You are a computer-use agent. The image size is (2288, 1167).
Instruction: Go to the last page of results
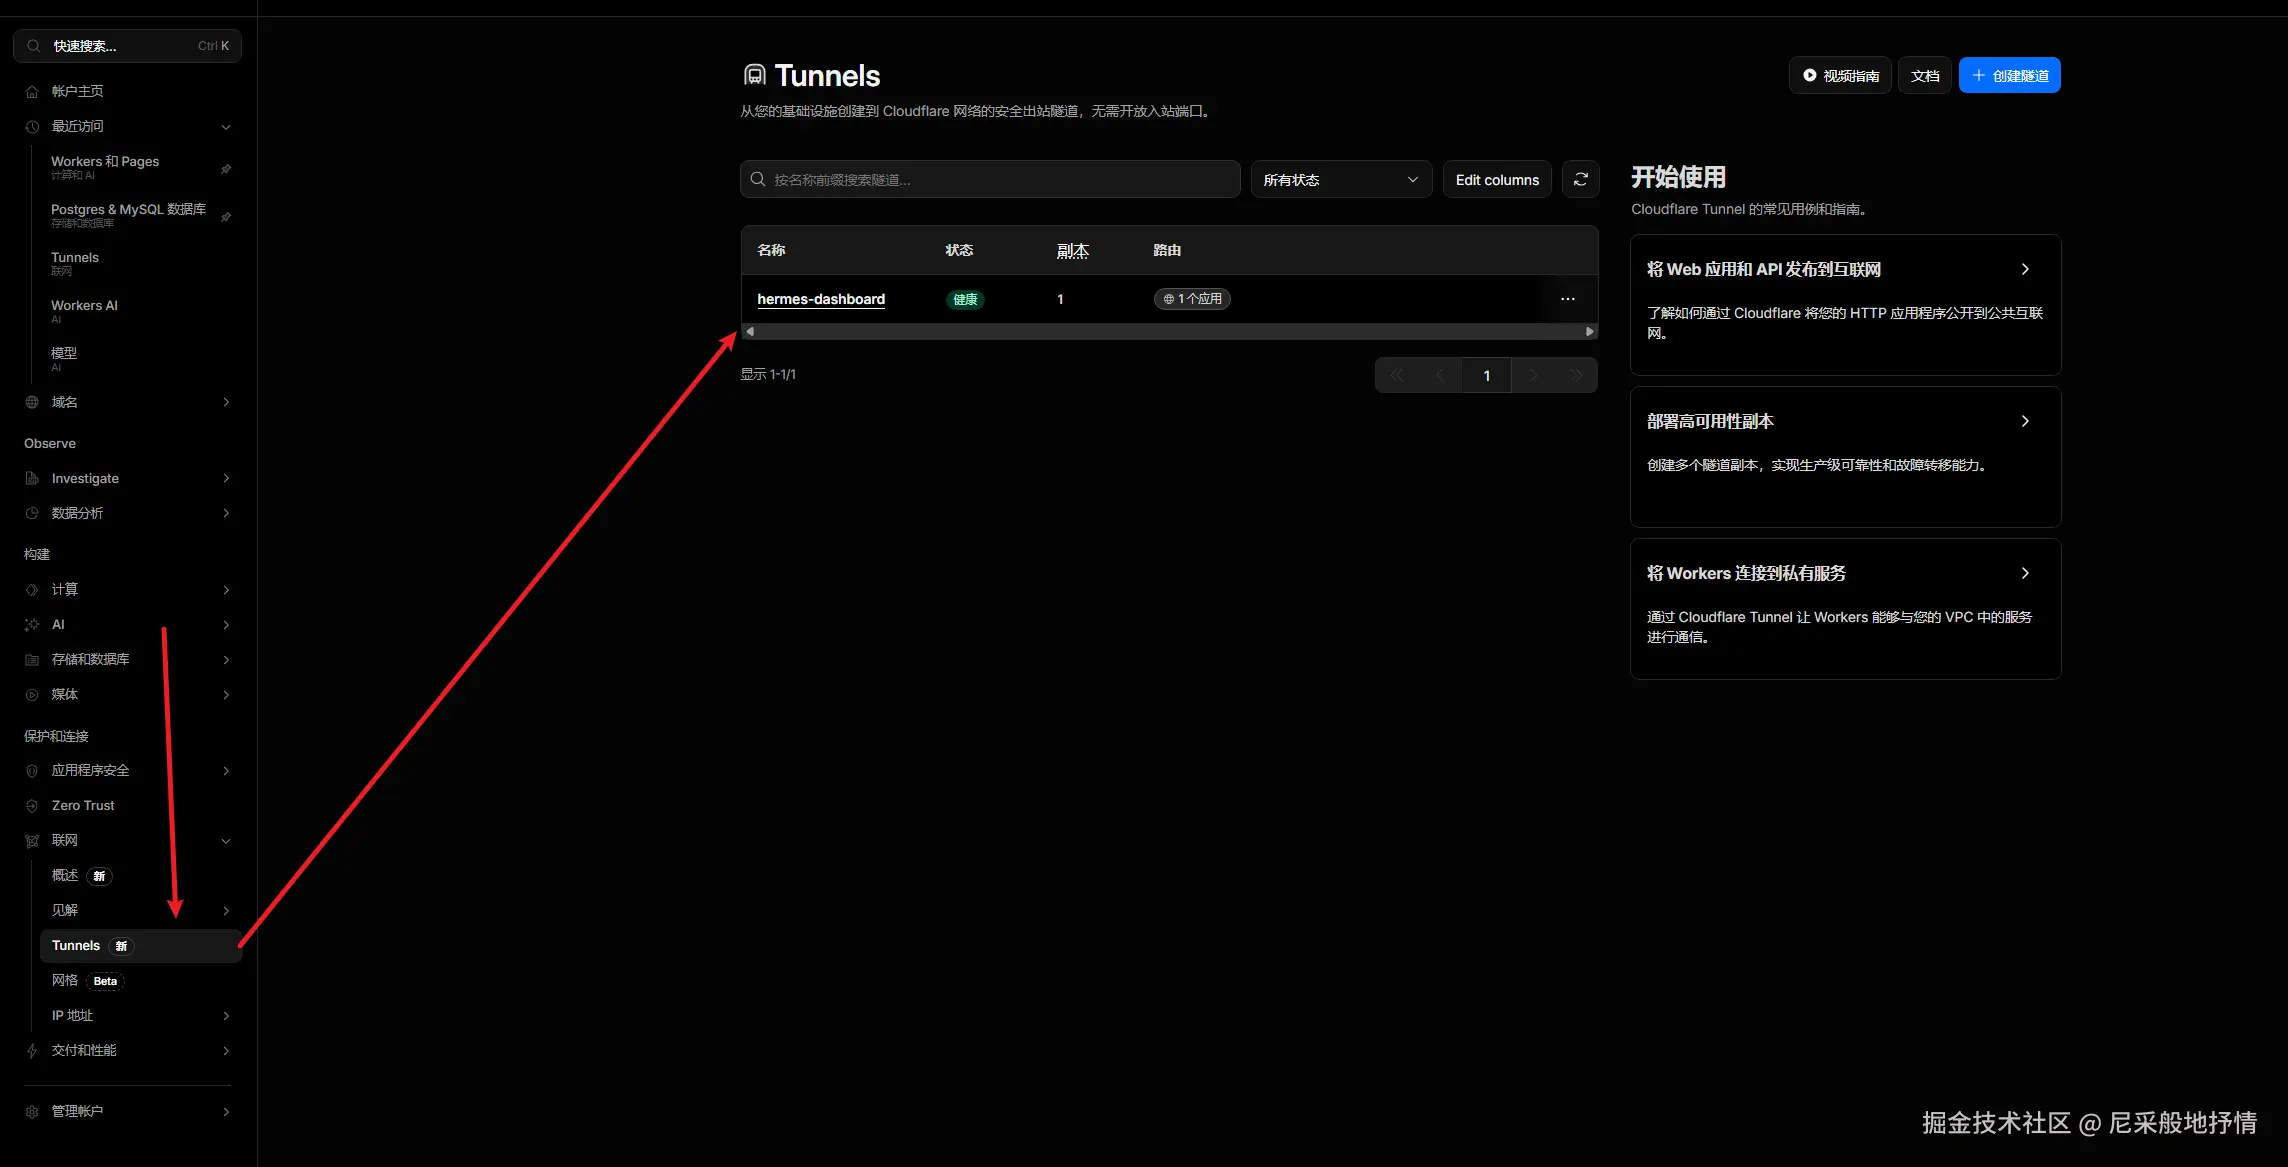click(1577, 375)
